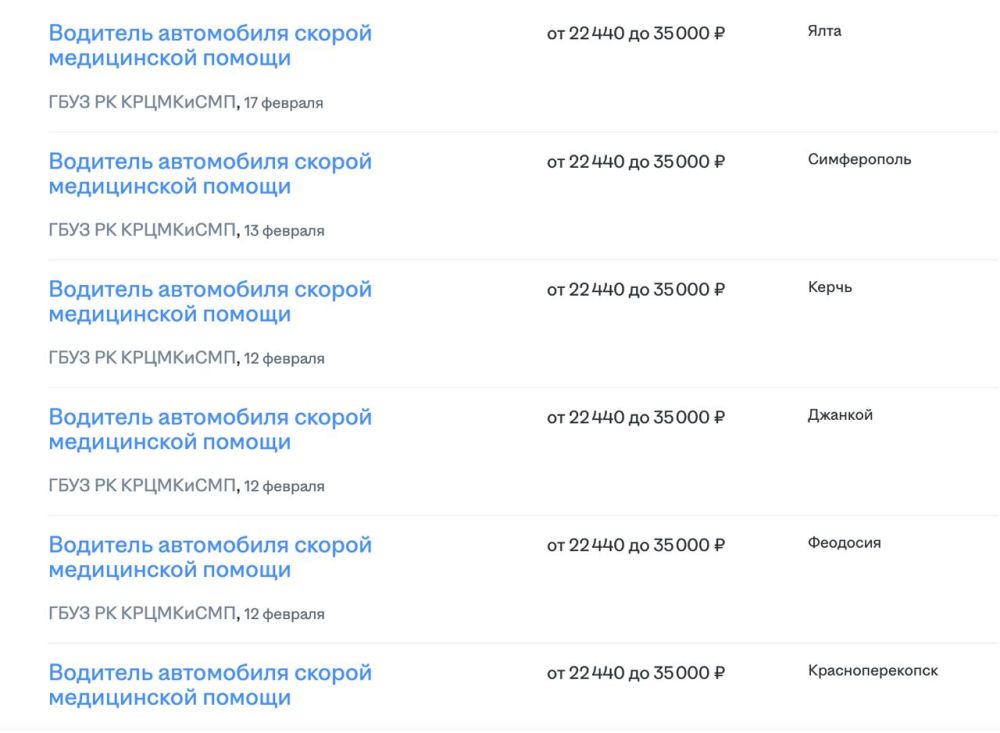This screenshot has height=733, width=1000.
Task: Click the Красноперекопск city label
Action: click(x=873, y=671)
